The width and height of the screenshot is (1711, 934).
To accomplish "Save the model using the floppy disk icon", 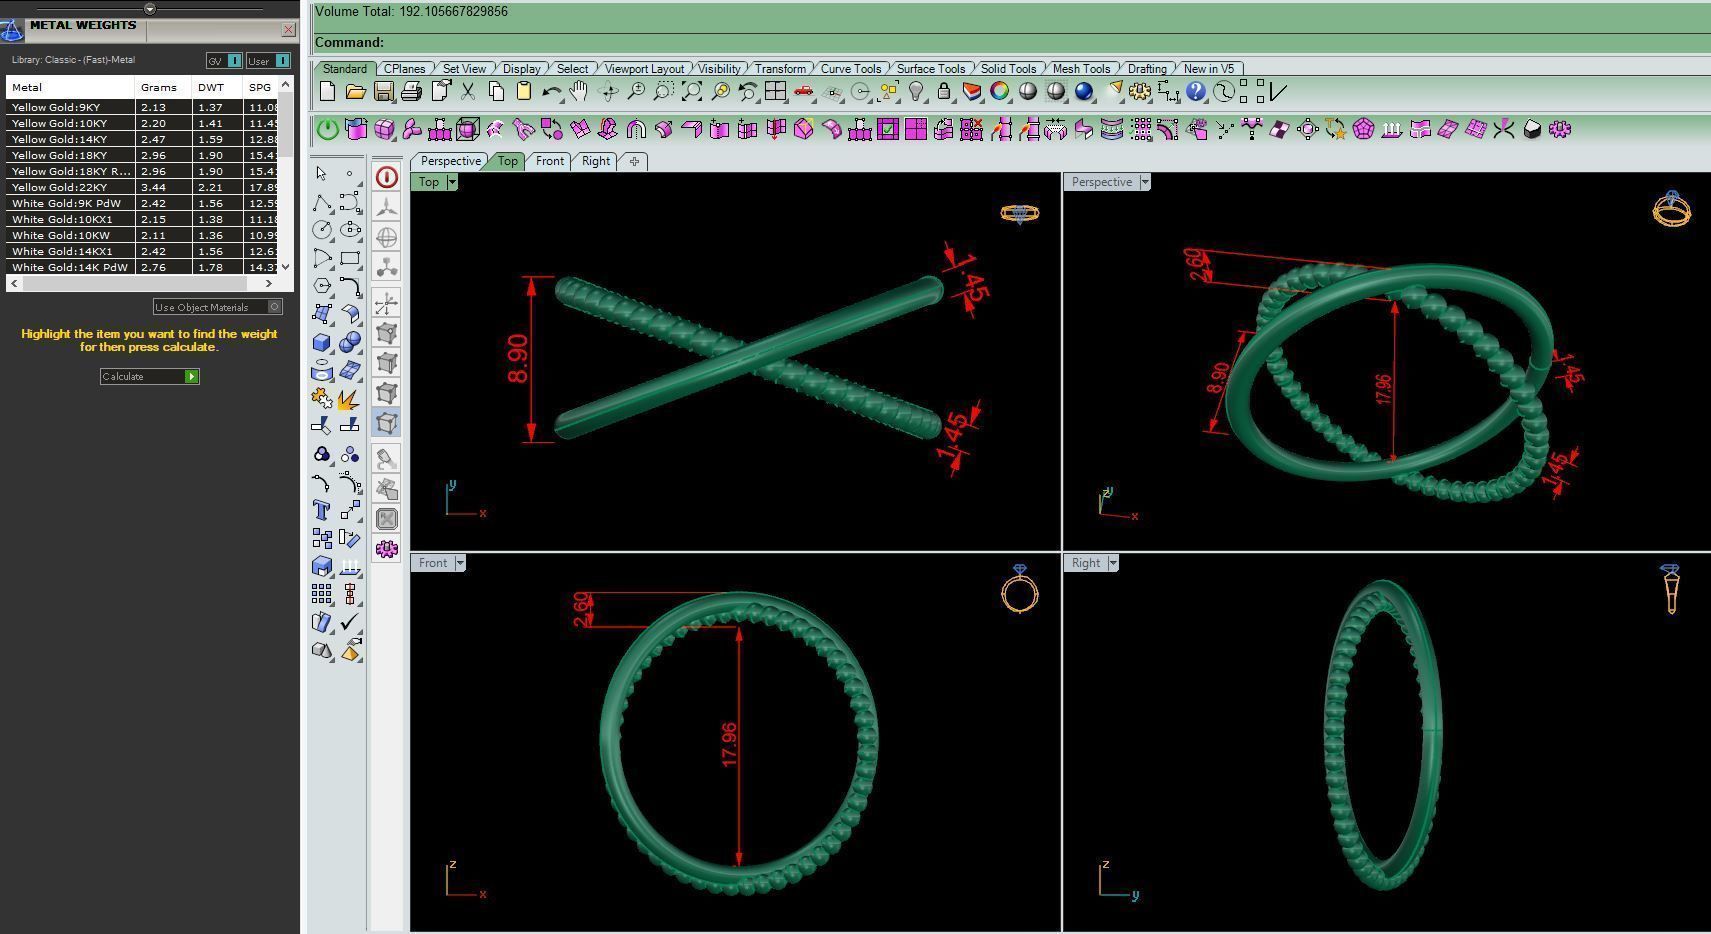I will tap(383, 92).
